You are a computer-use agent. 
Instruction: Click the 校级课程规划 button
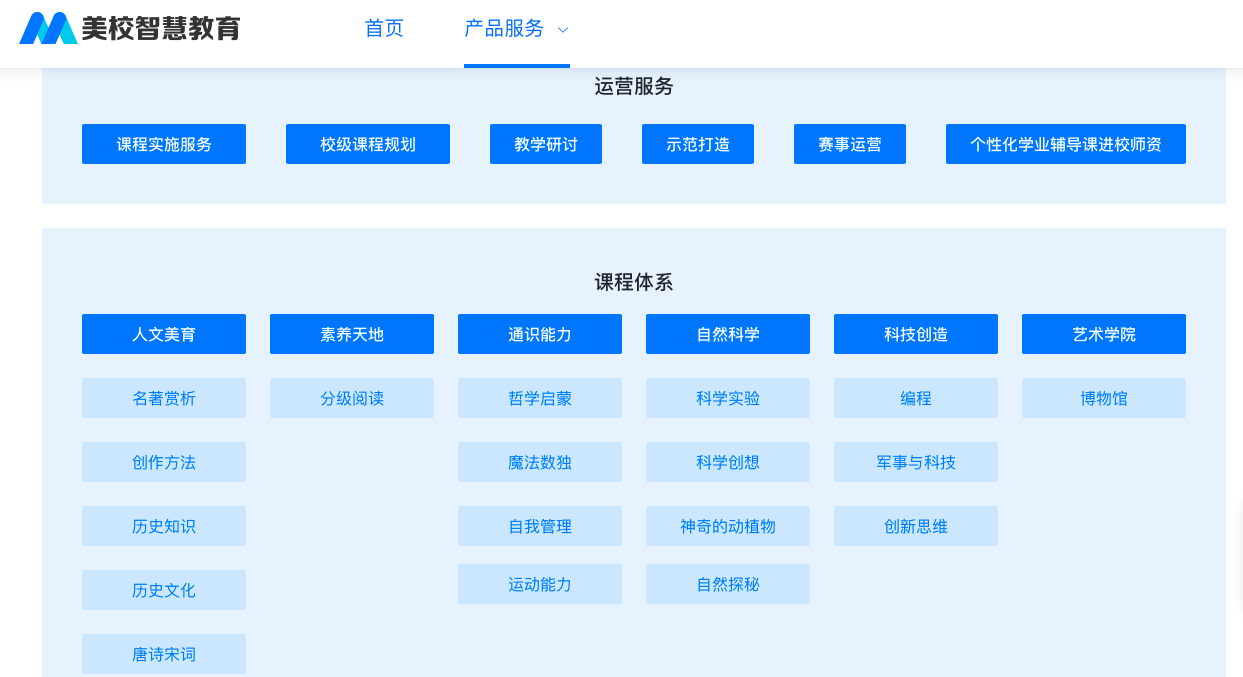(x=367, y=143)
